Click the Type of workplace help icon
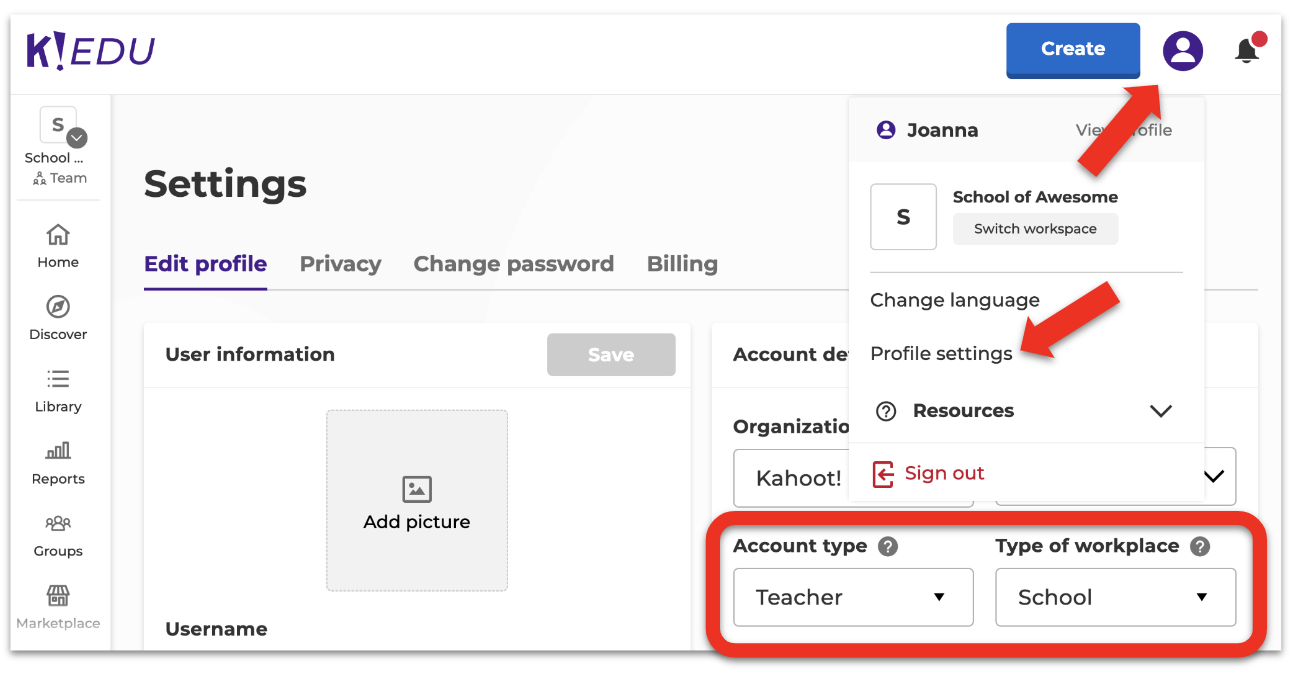Viewport: 1298px width, 674px height. [x=1200, y=547]
